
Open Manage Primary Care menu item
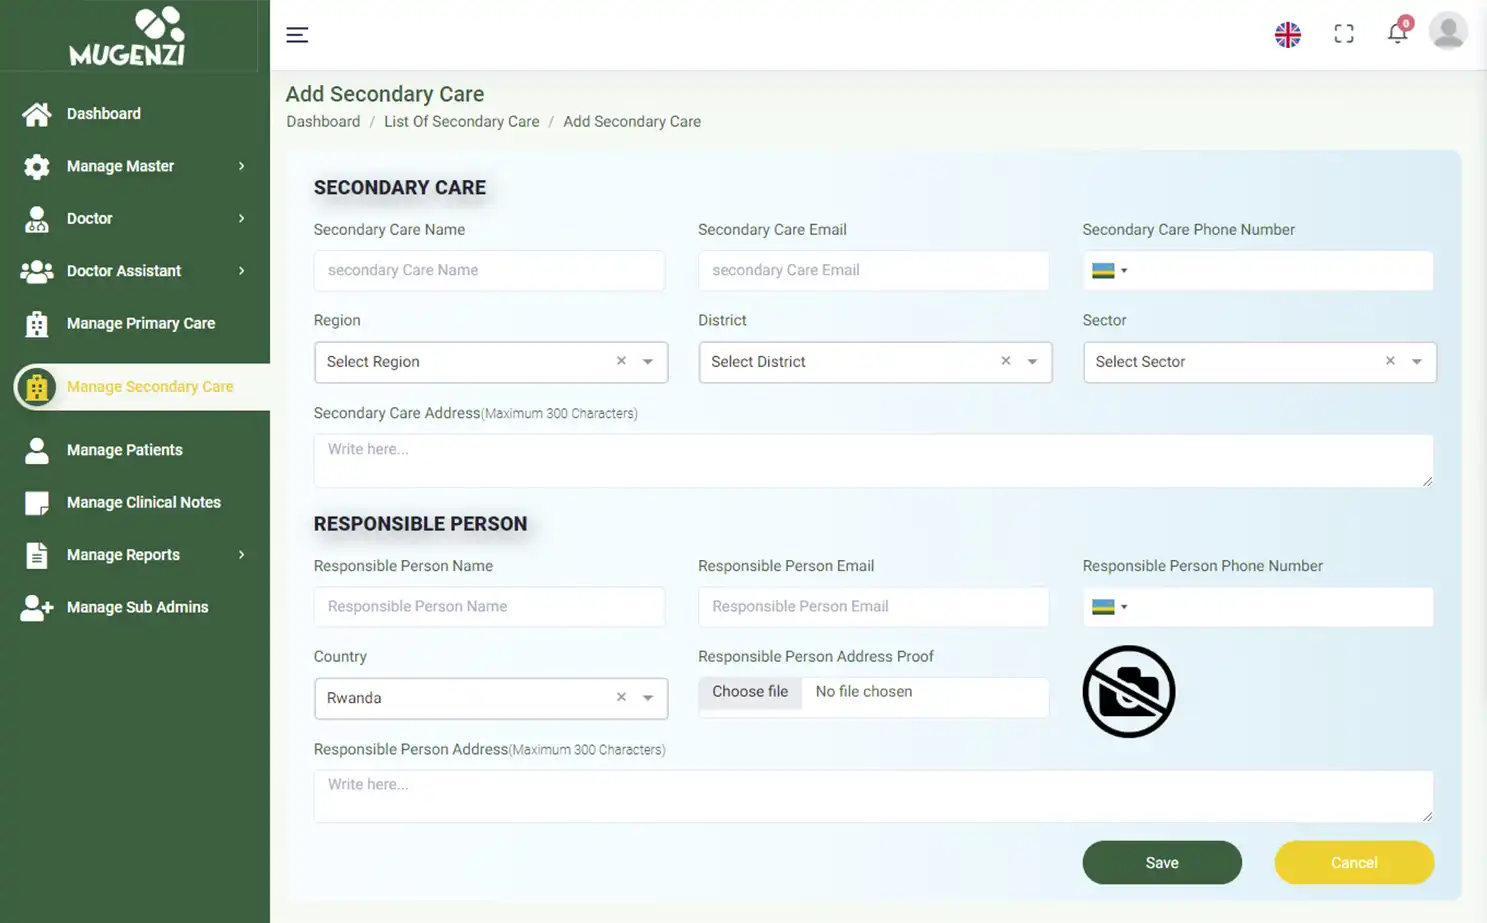(x=140, y=323)
